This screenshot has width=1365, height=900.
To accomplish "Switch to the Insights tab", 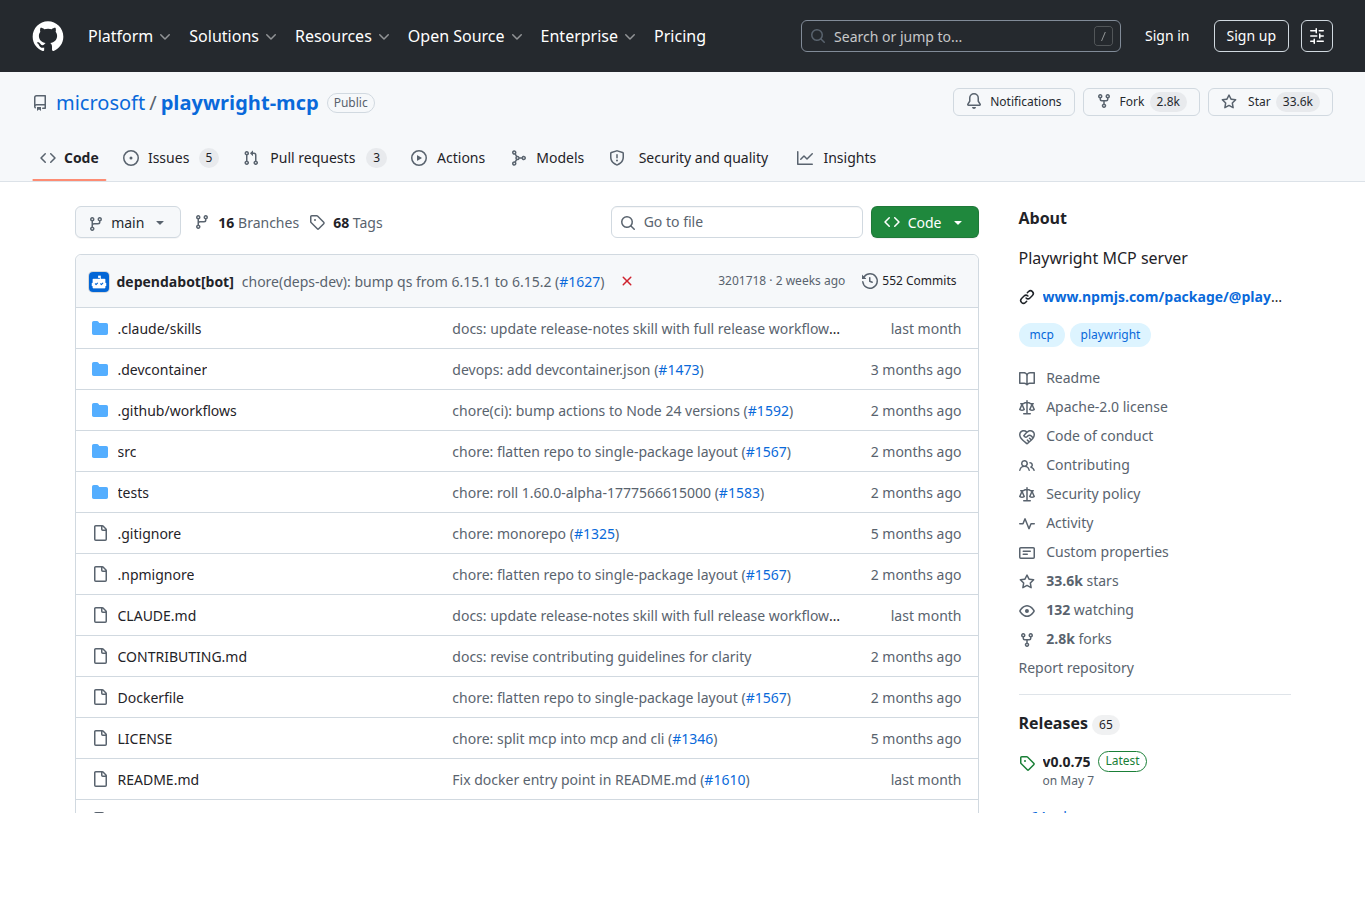I will pyautogui.click(x=836, y=158).
